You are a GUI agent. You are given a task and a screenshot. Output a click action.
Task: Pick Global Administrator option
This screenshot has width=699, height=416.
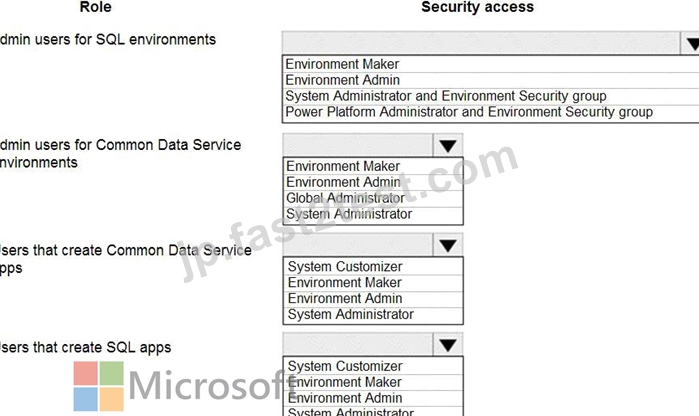(373, 198)
